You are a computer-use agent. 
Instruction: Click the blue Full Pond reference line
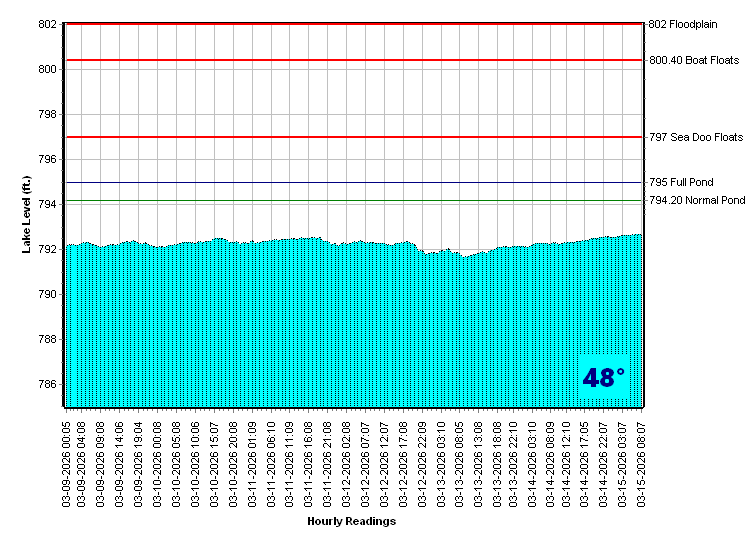(x=350, y=183)
